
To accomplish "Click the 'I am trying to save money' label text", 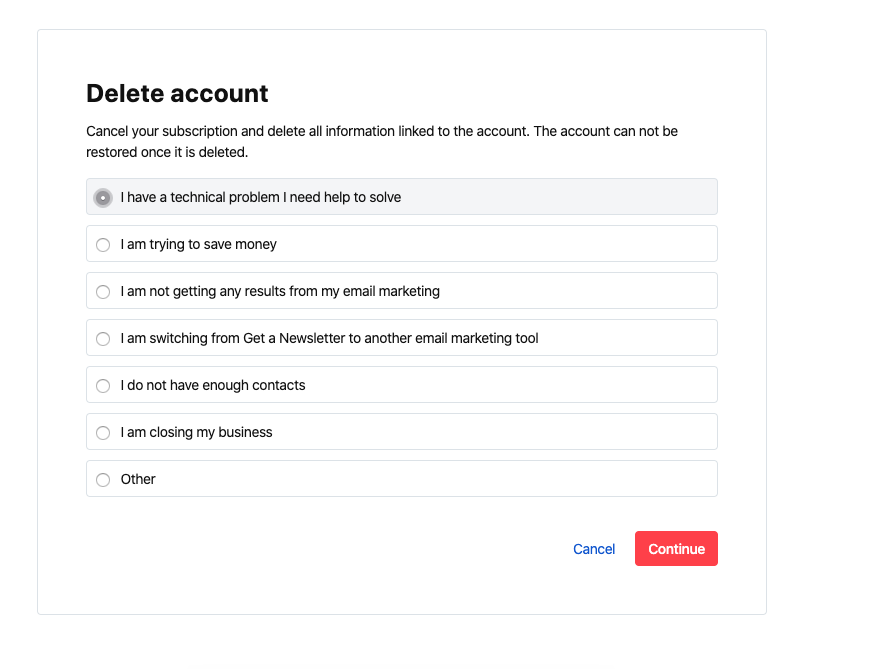I will pos(198,245).
